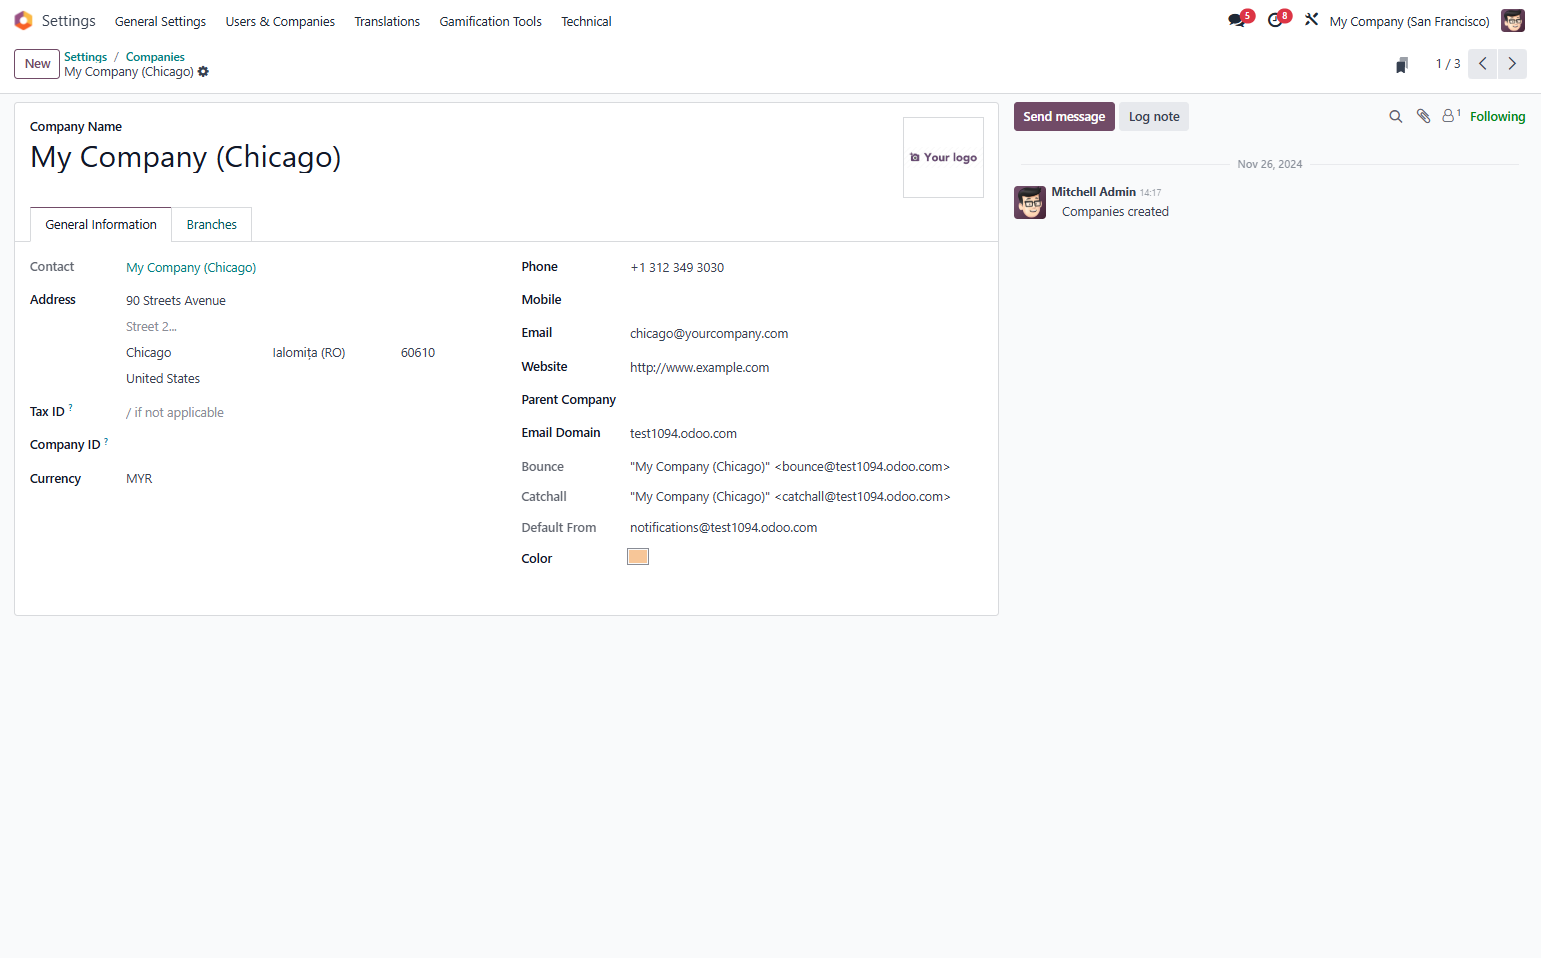Search messages in chatter
Screen dimensions: 1541x958
click(x=1396, y=117)
